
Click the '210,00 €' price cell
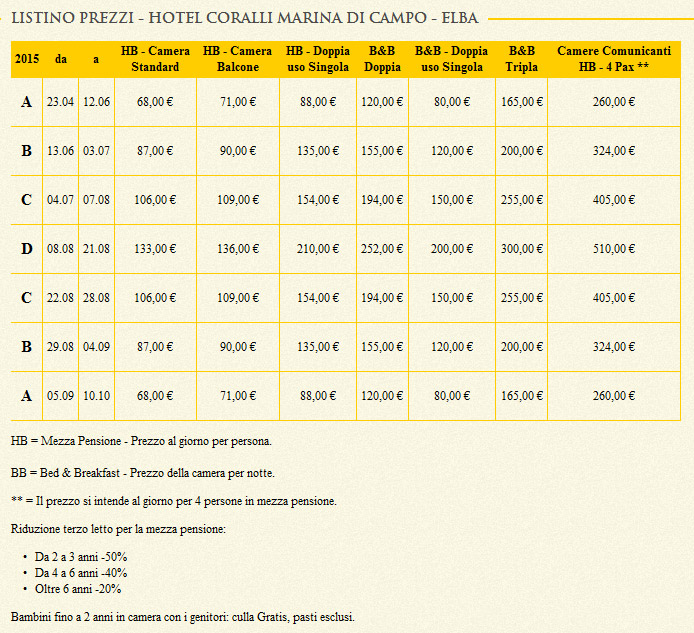point(318,249)
